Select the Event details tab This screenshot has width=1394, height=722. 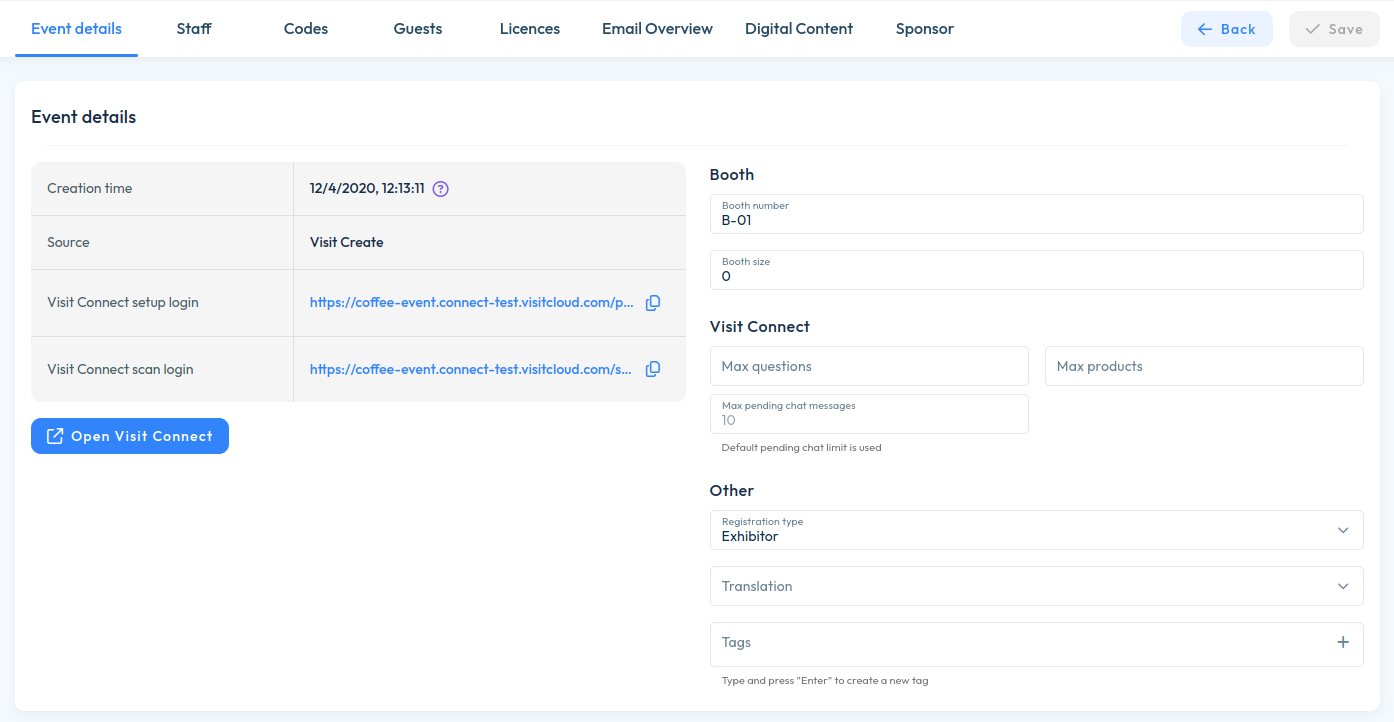77,29
